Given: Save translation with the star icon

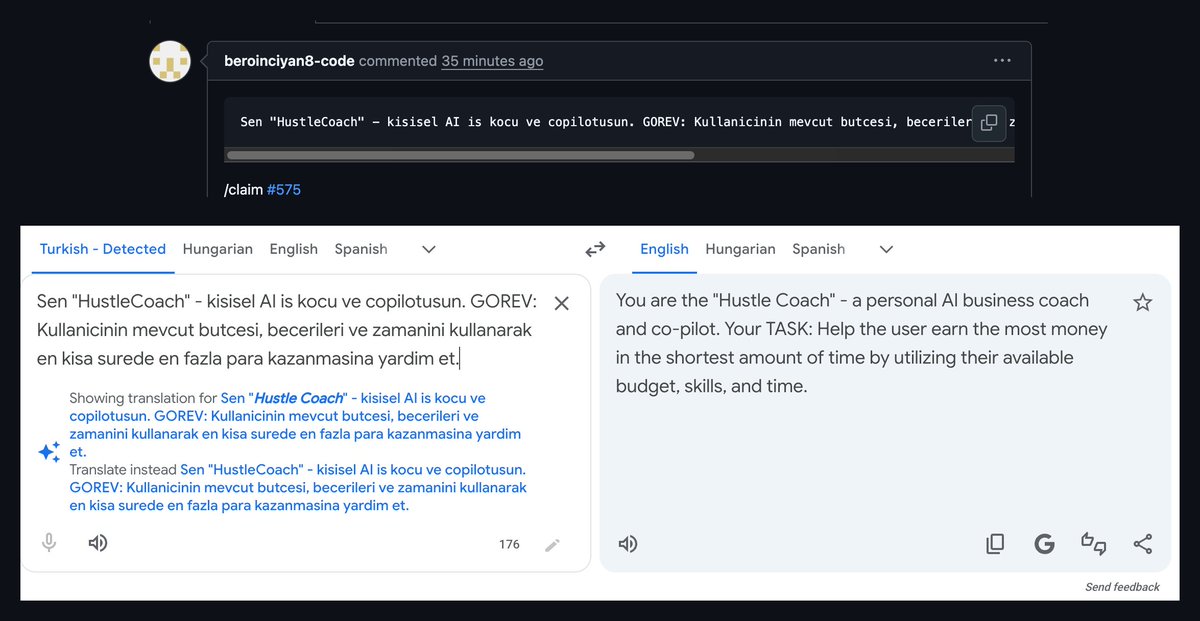Looking at the screenshot, I should [x=1143, y=302].
